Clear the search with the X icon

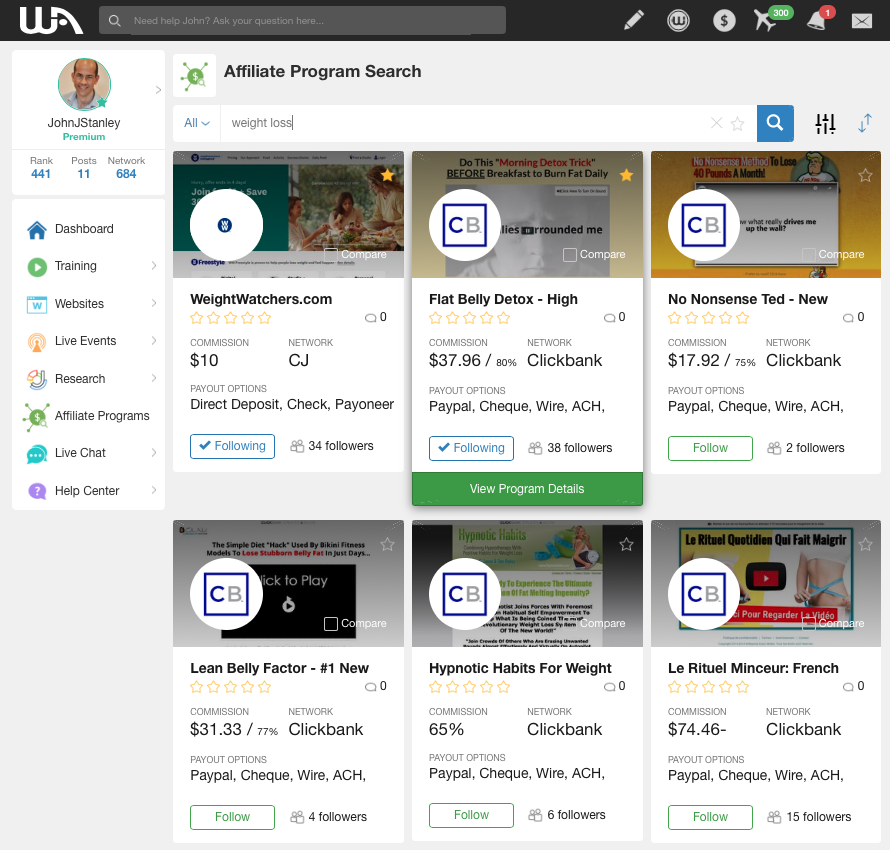[x=716, y=123]
